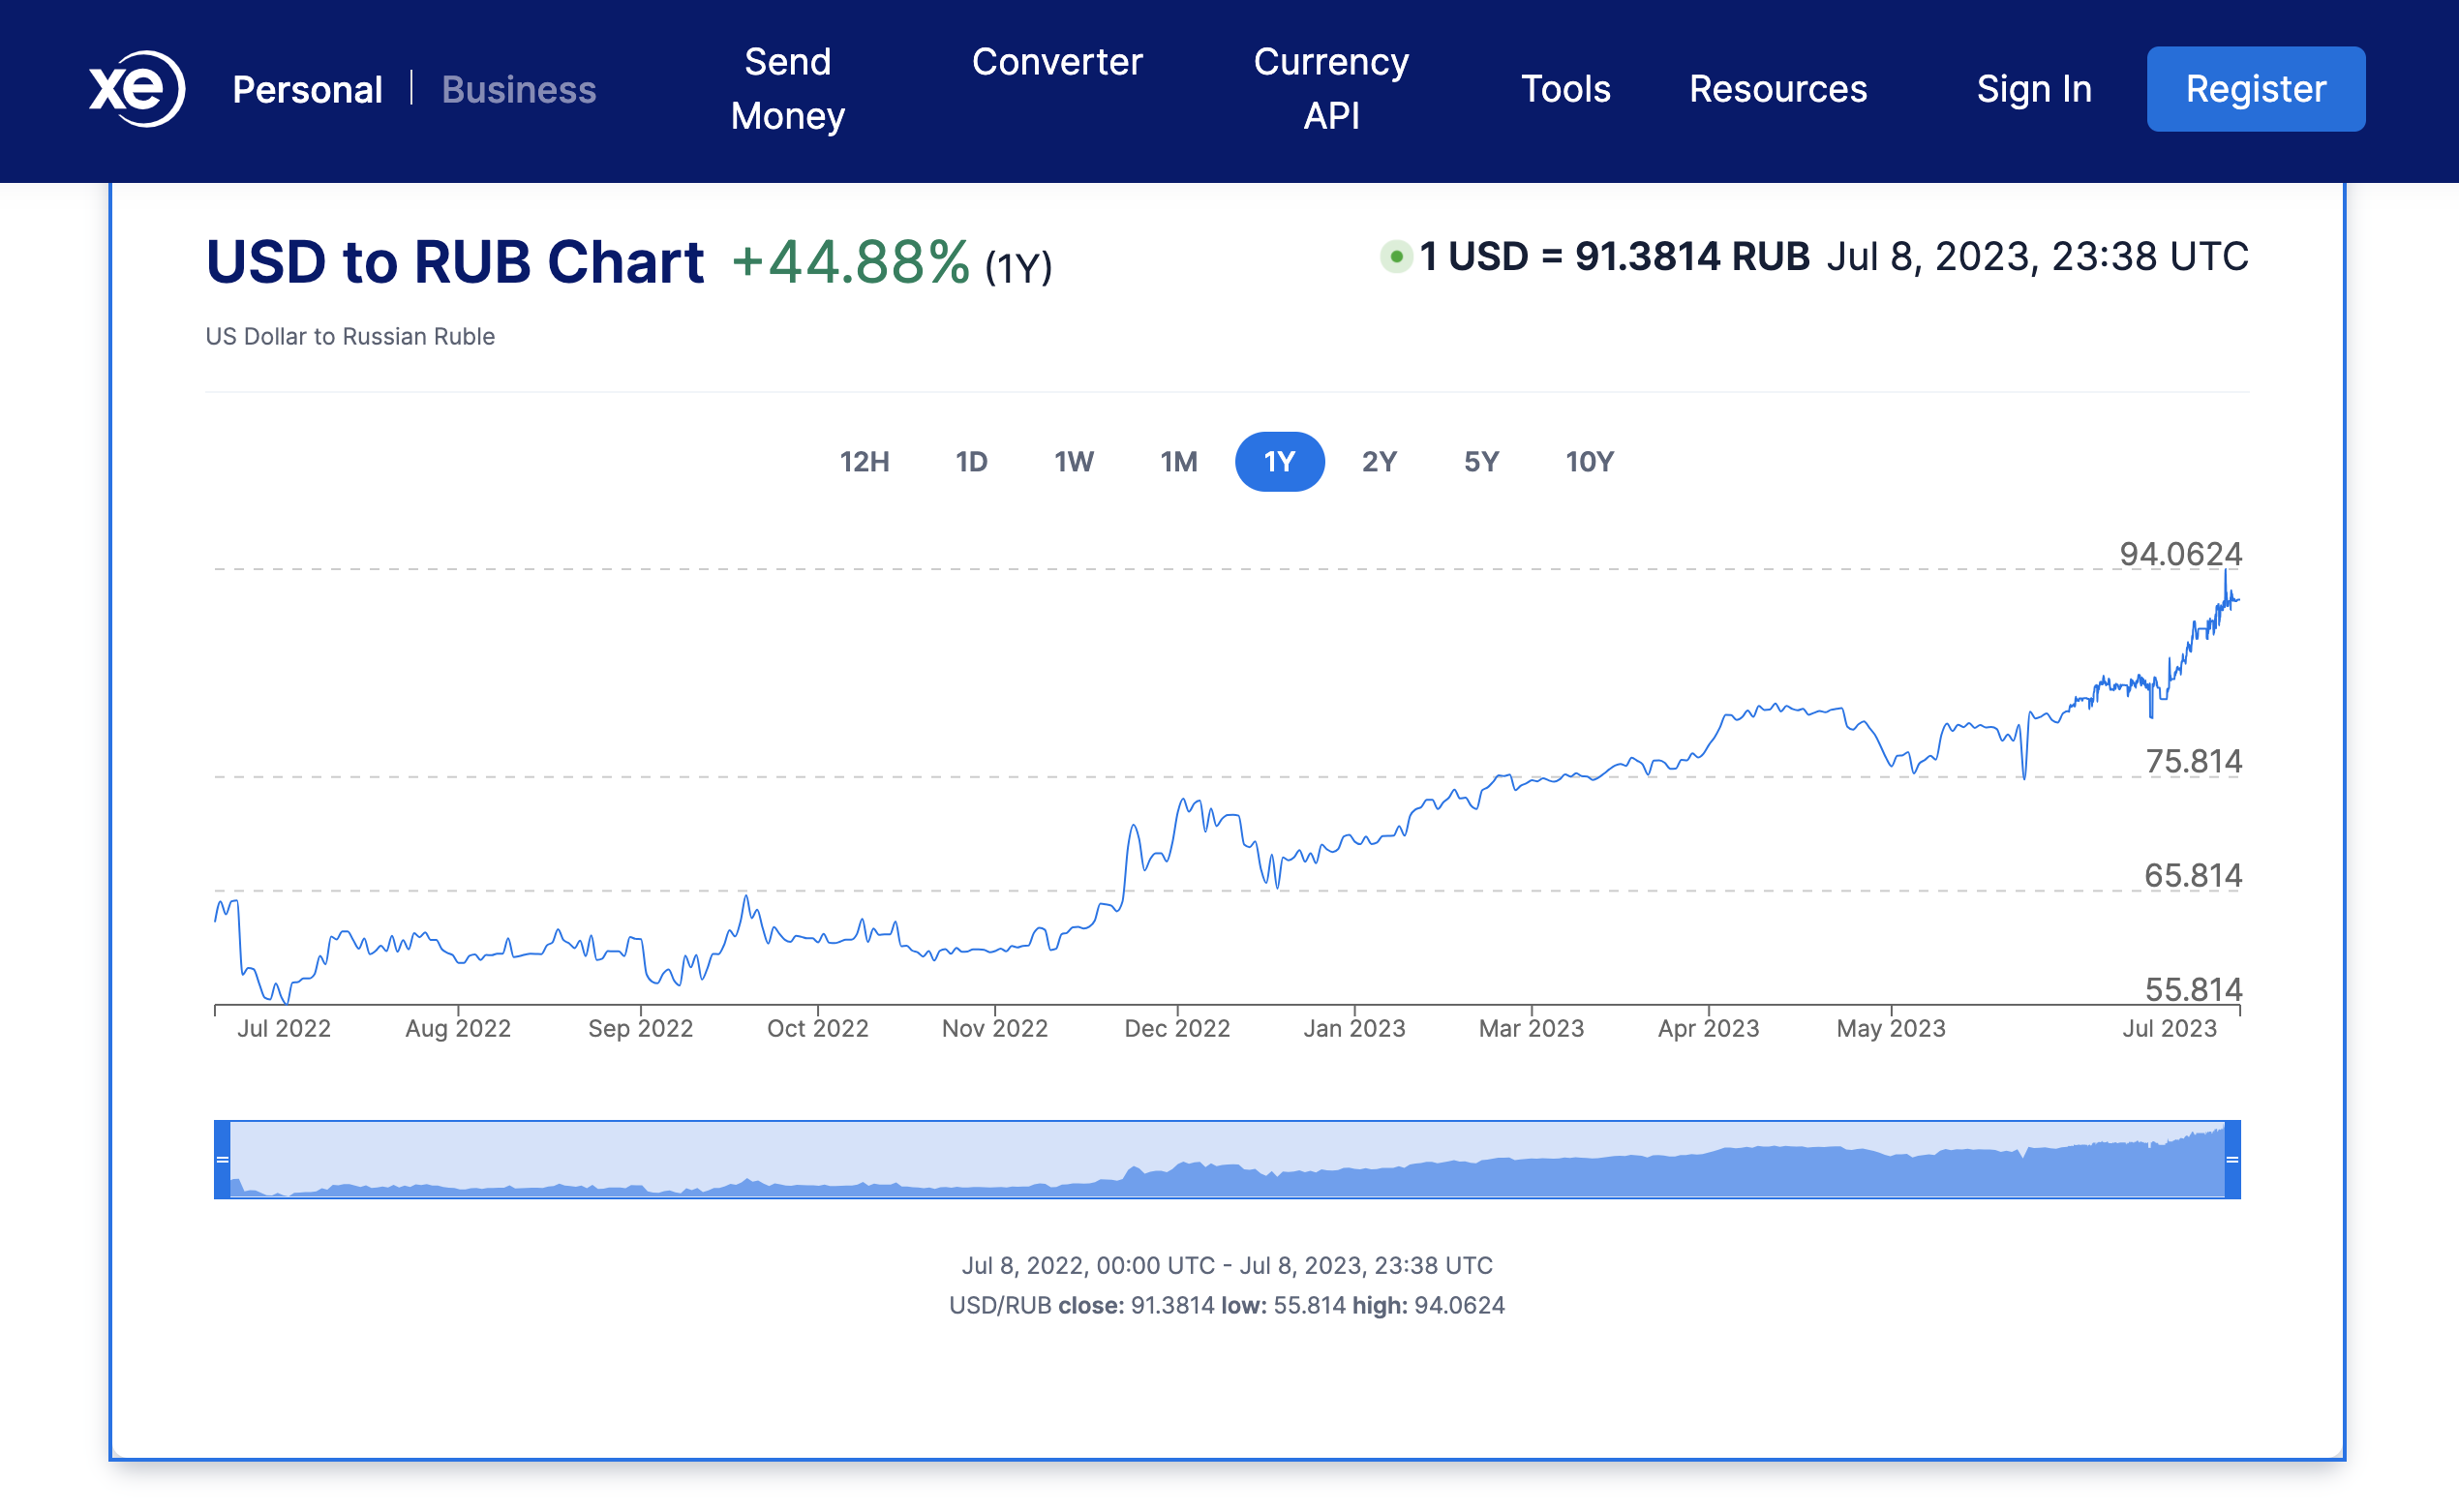This screenshot has height=1512, width=2459.
Task: Click the (1Y) period label beside percentage
Action: [x=1018, y=268]
